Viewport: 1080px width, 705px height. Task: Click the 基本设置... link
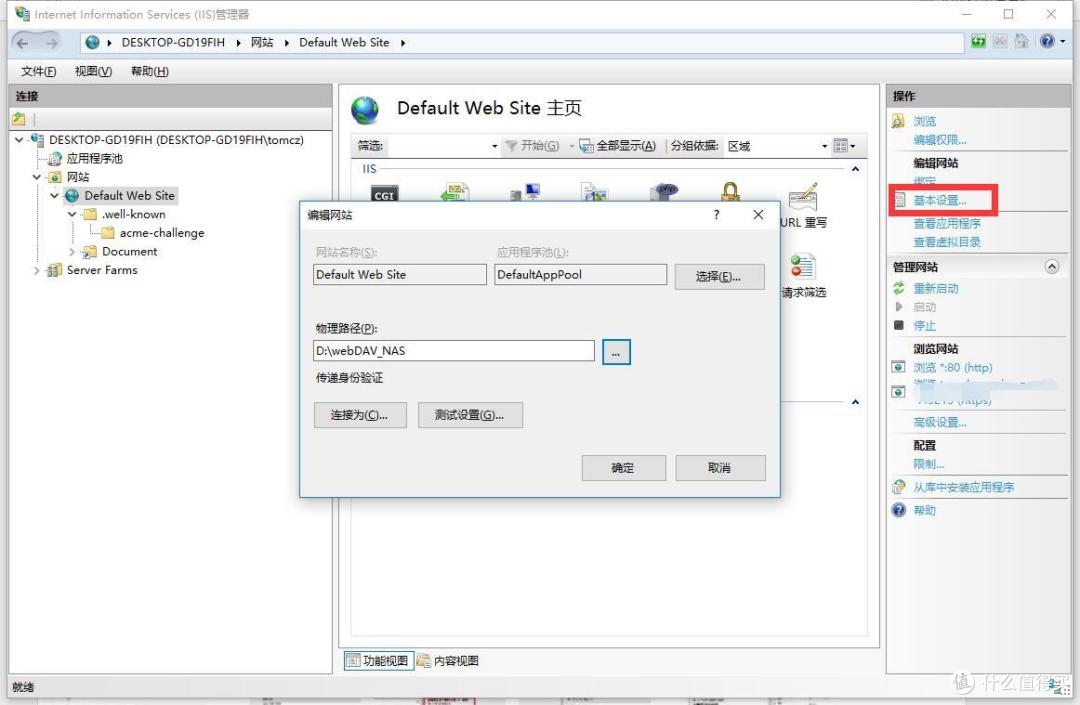pyautogui.click(x=940, y=201)
